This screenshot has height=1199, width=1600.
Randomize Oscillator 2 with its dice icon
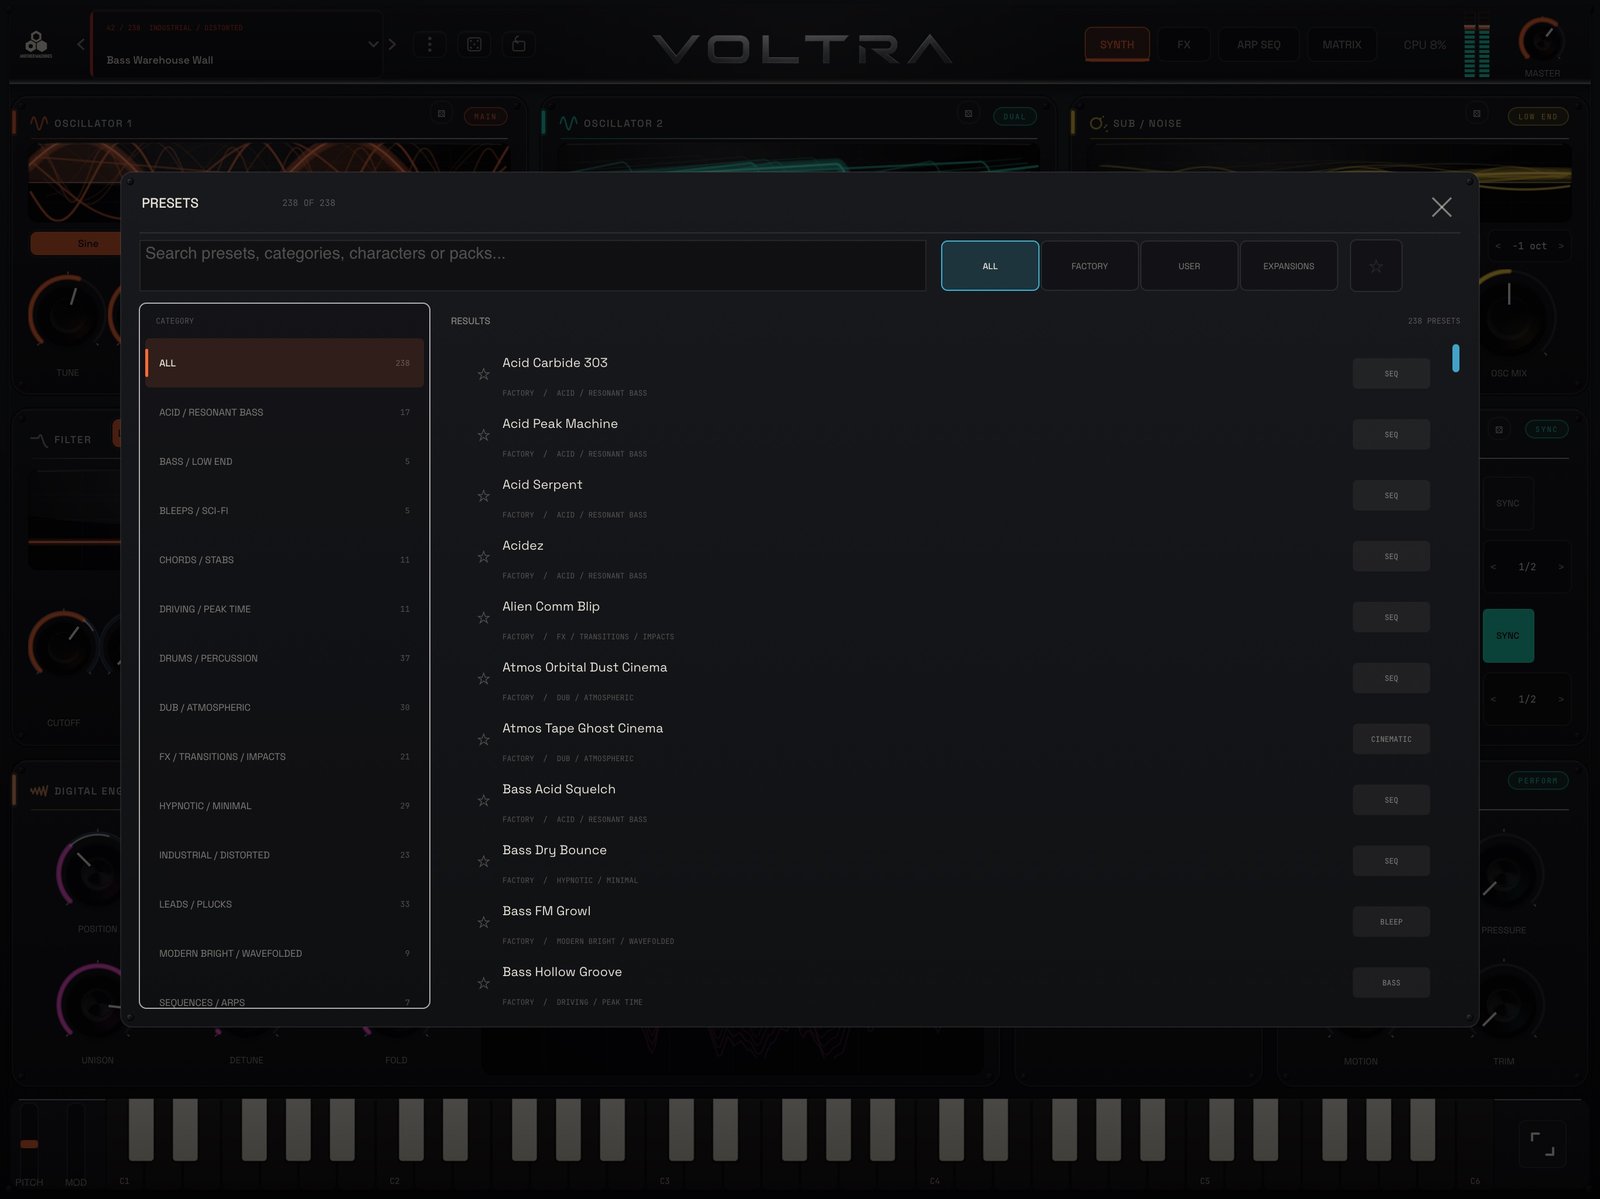(x=968, y=114)
